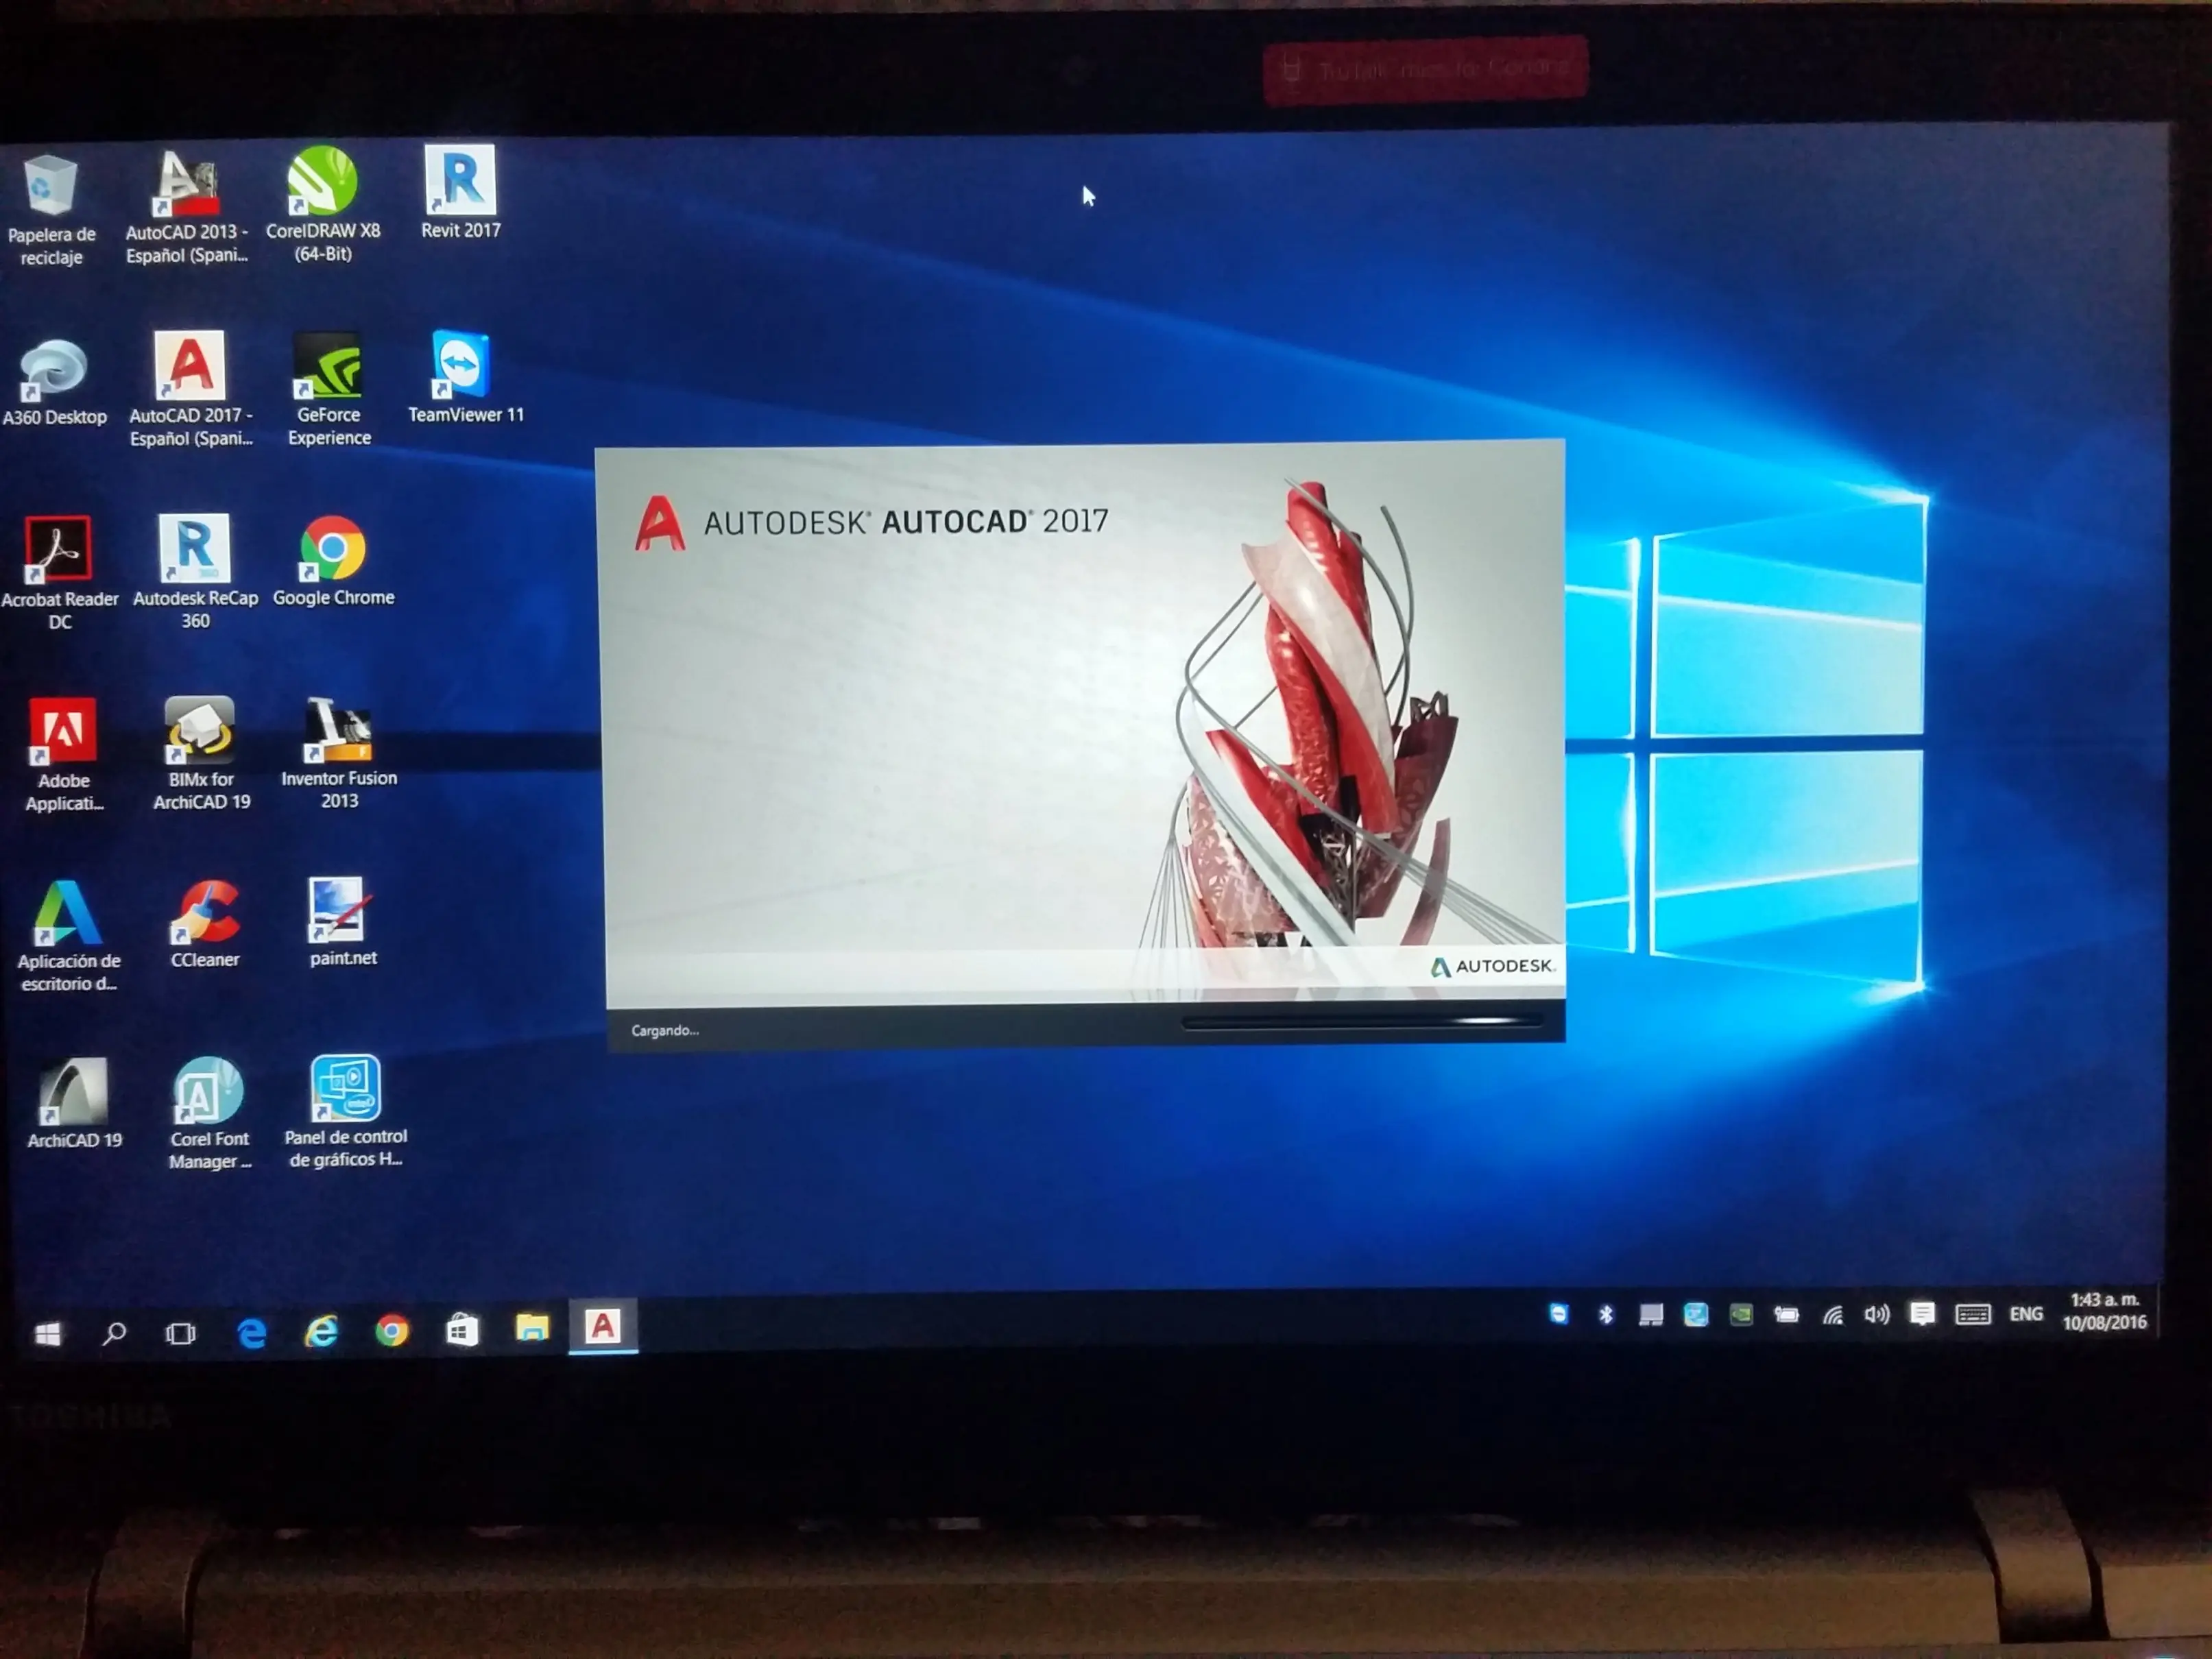Select the BIMx for ArchiCAD 19 shortcut
The height and width of the screenshot is (1659, 2212).
201,754
